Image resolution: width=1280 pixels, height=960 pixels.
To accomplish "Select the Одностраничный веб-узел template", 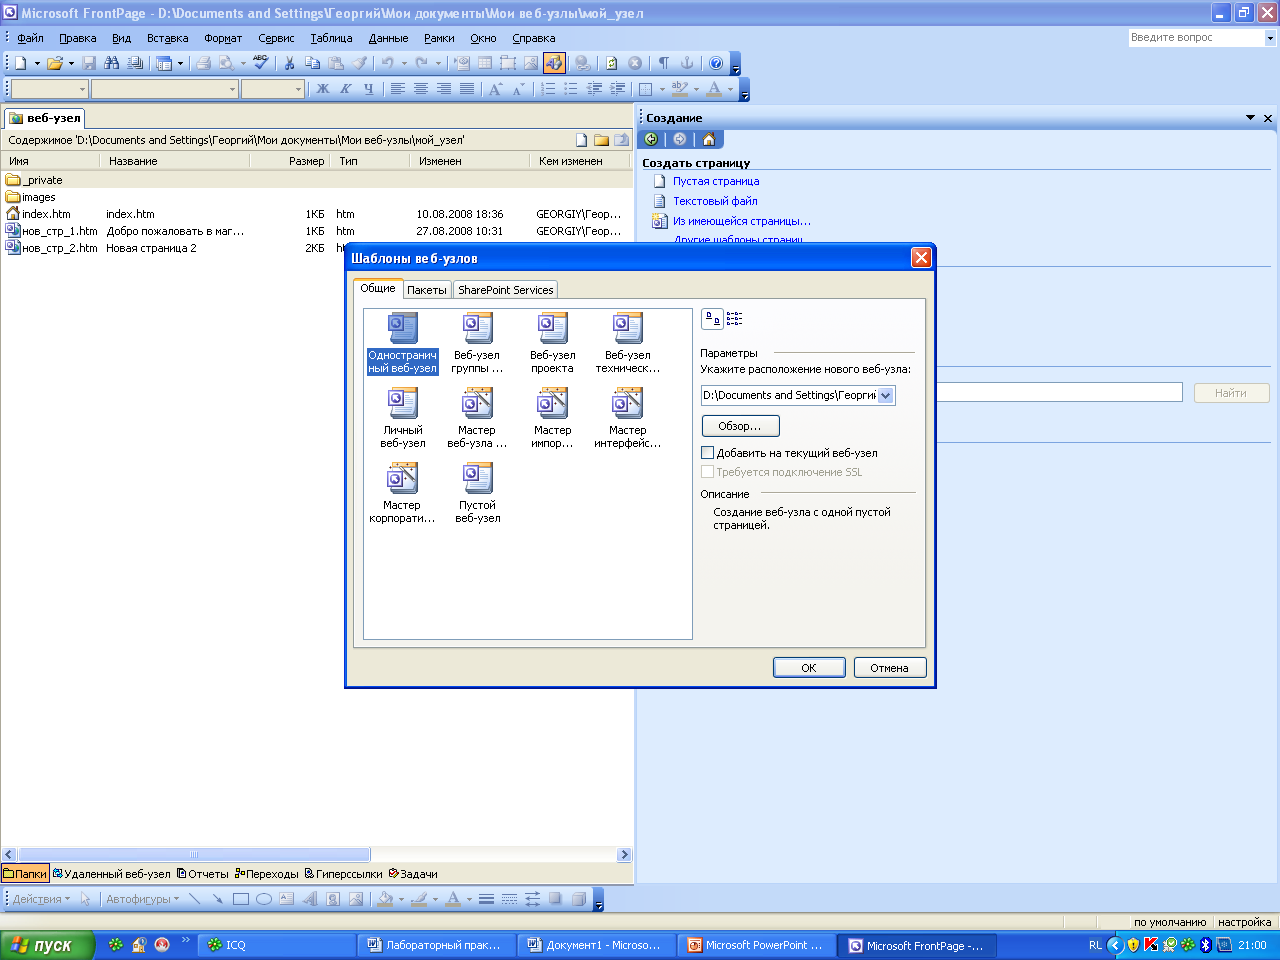I will tap(402, 343).
